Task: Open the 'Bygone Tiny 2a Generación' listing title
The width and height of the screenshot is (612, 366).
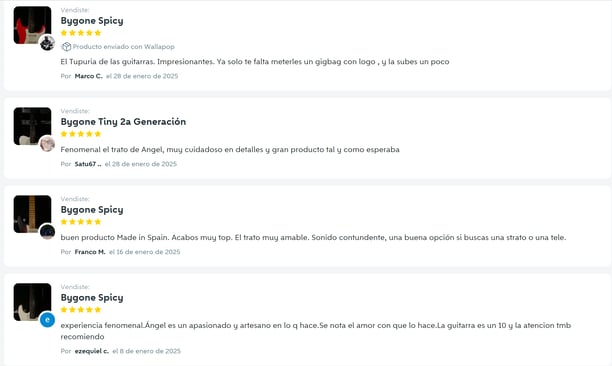Action: [x=123, y=122]
